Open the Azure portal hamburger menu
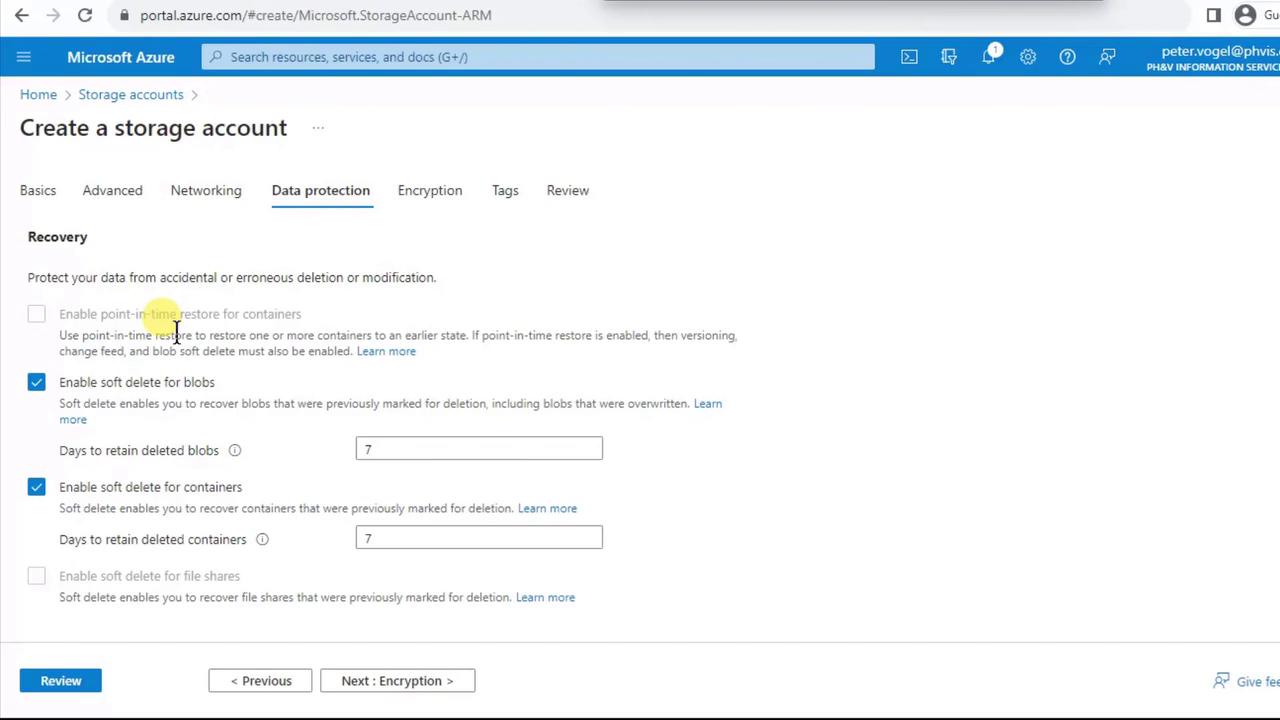This screenshot has width=1280, height=720. pyautogui.click(x=24, y=57)
